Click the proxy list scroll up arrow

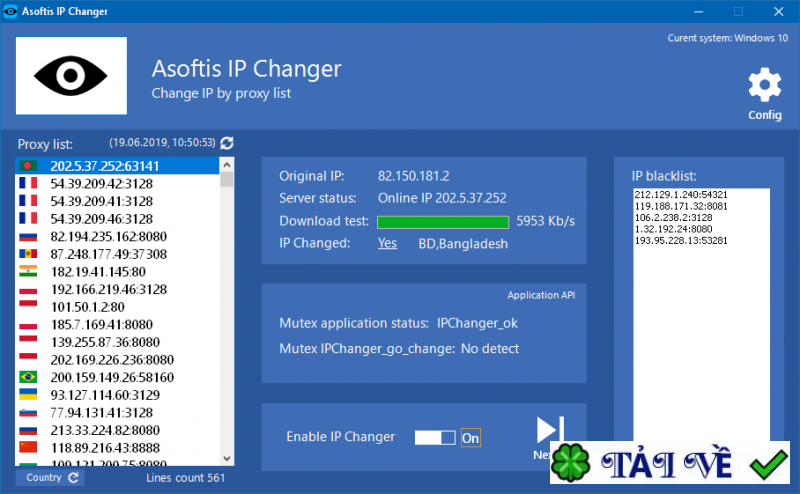(x=227, y=165)
